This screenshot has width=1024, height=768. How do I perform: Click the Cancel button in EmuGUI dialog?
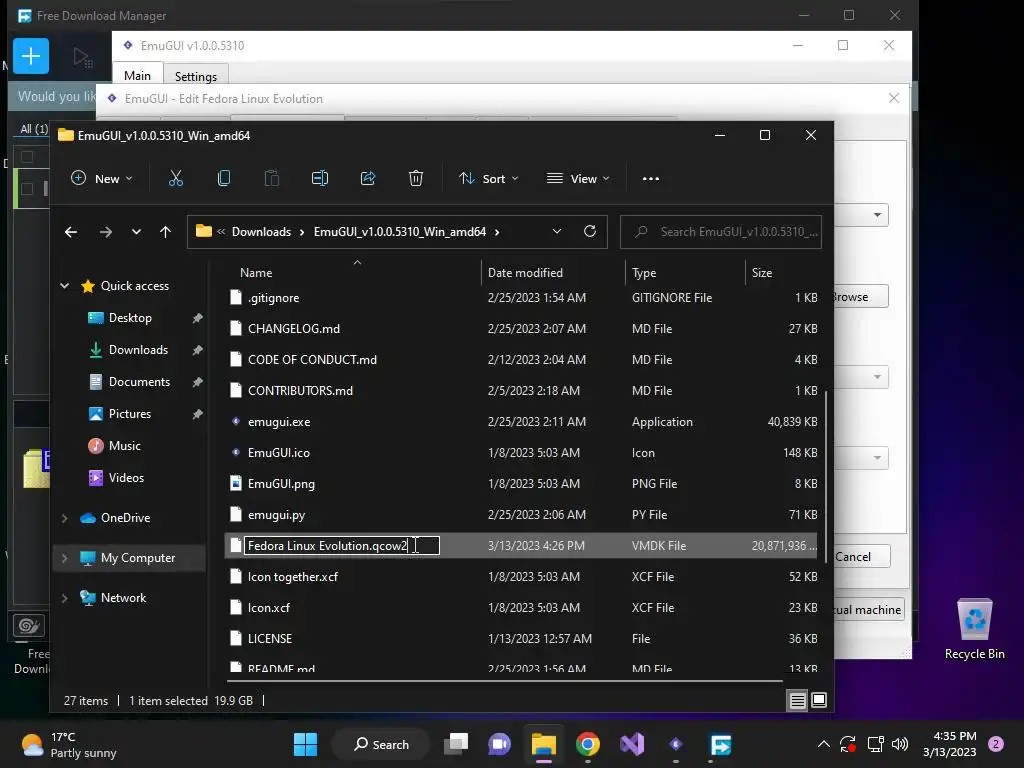861,556
